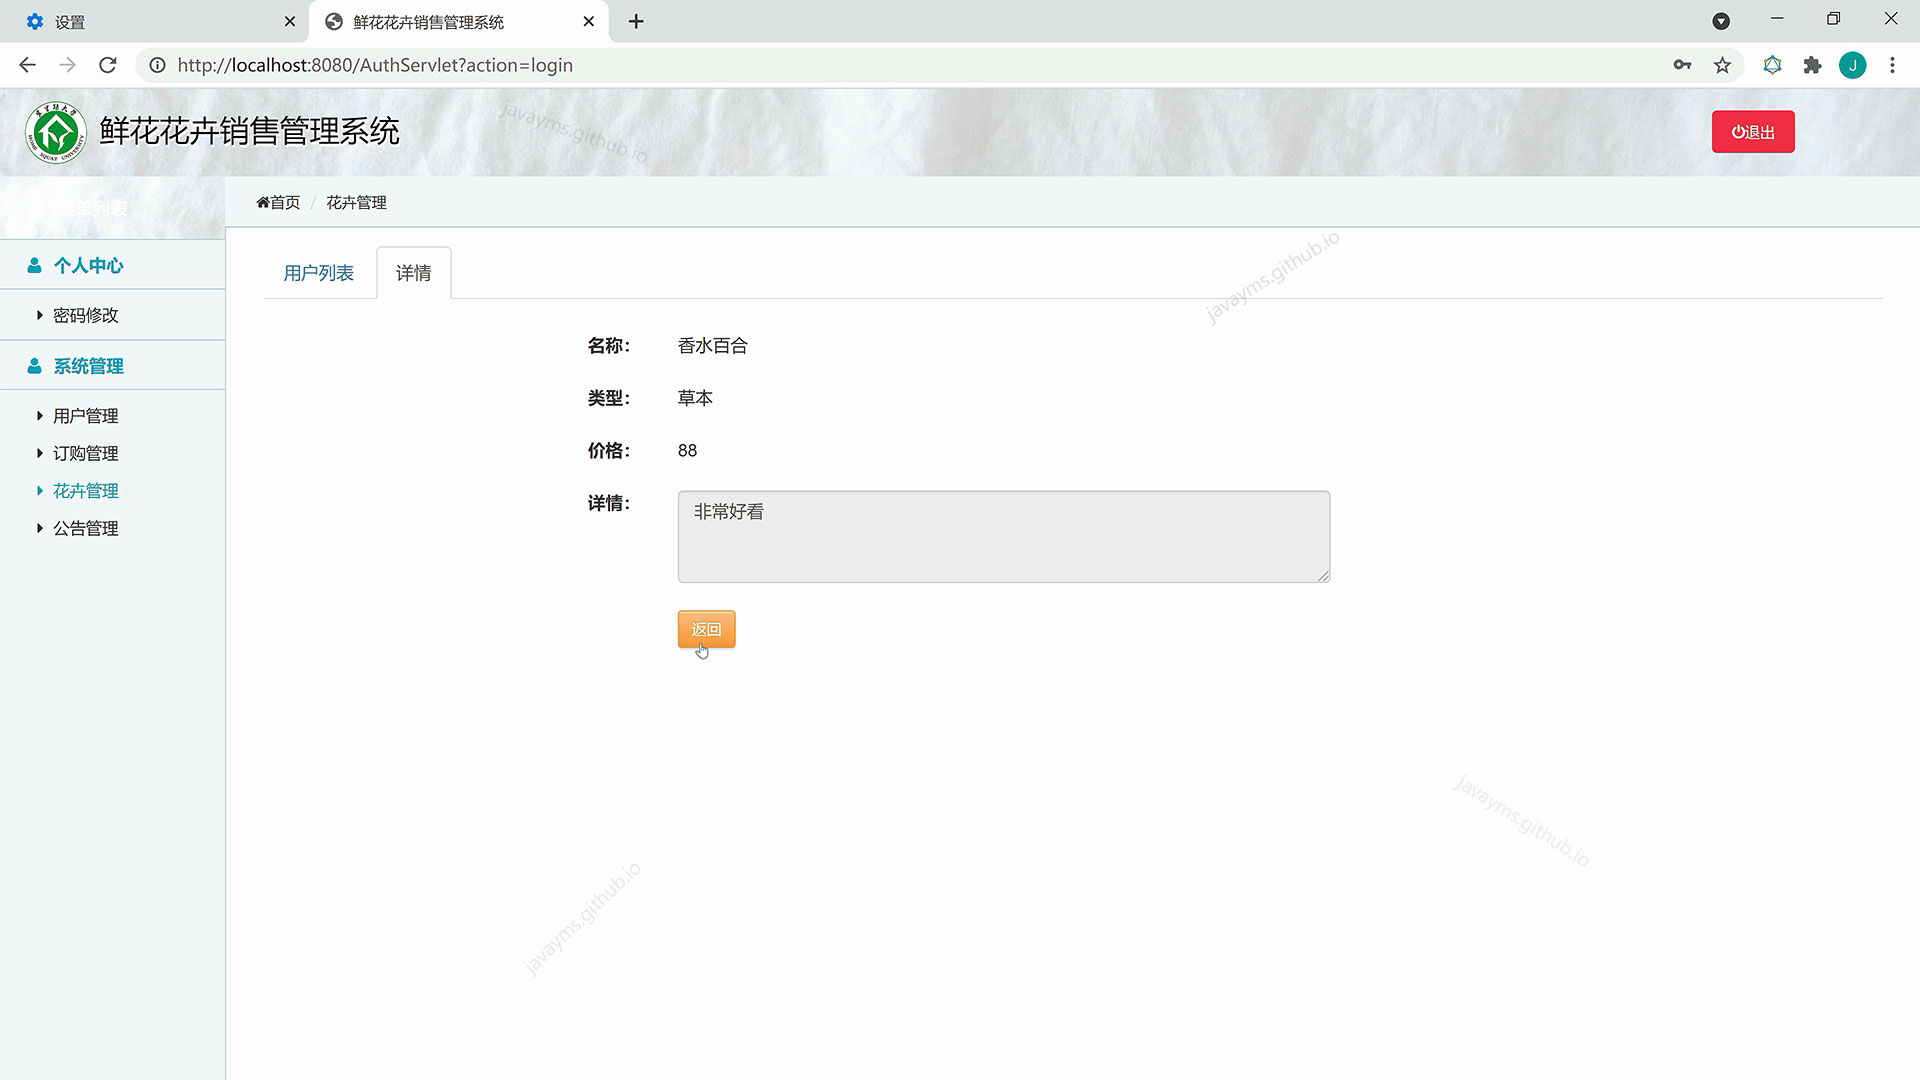Screen dimensions: 1920x1080
Task: Click the browser key icon in address bar
Action: 1682,65
